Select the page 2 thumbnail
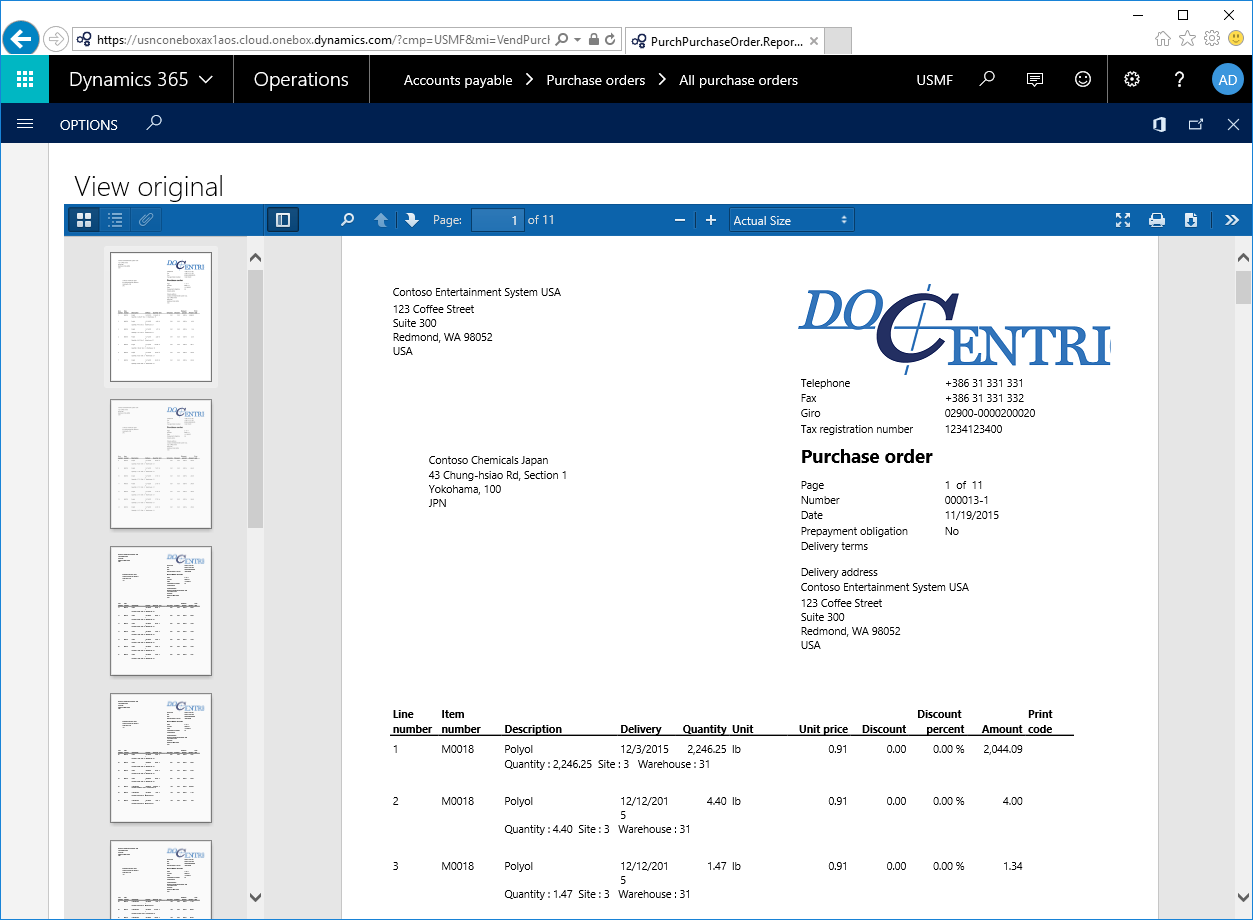The height and width of the screenshot is (920, 1253). tap(161, 464)
